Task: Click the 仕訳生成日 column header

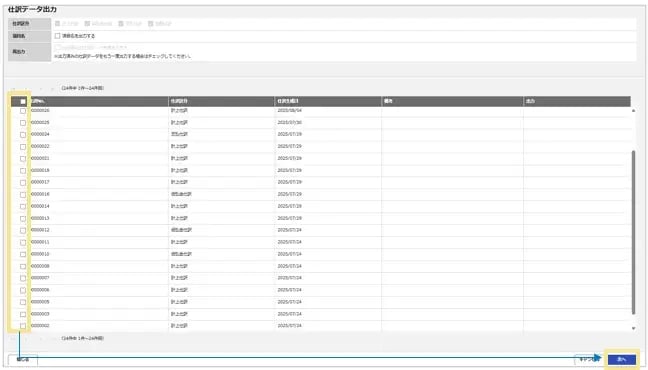Action: (x=328, y=101)
